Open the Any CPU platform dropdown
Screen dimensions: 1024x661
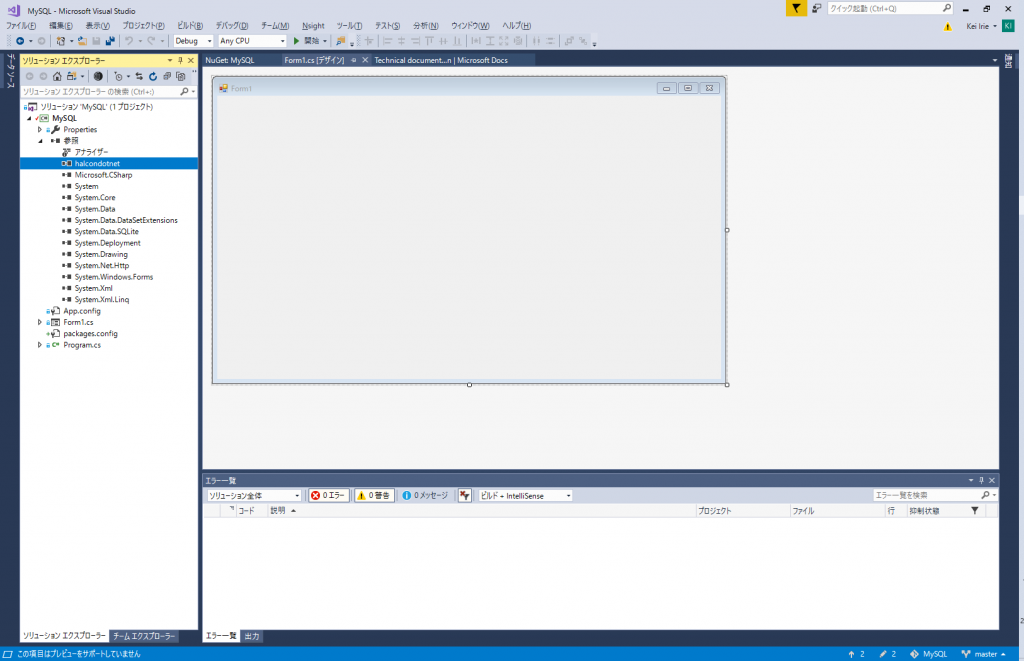tap(285, 41)
